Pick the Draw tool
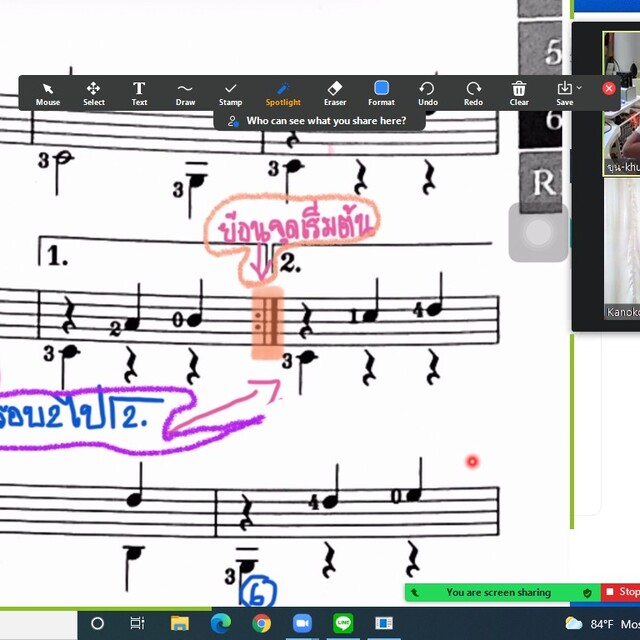This screenshot has width=640, height=640. point(185,93)
